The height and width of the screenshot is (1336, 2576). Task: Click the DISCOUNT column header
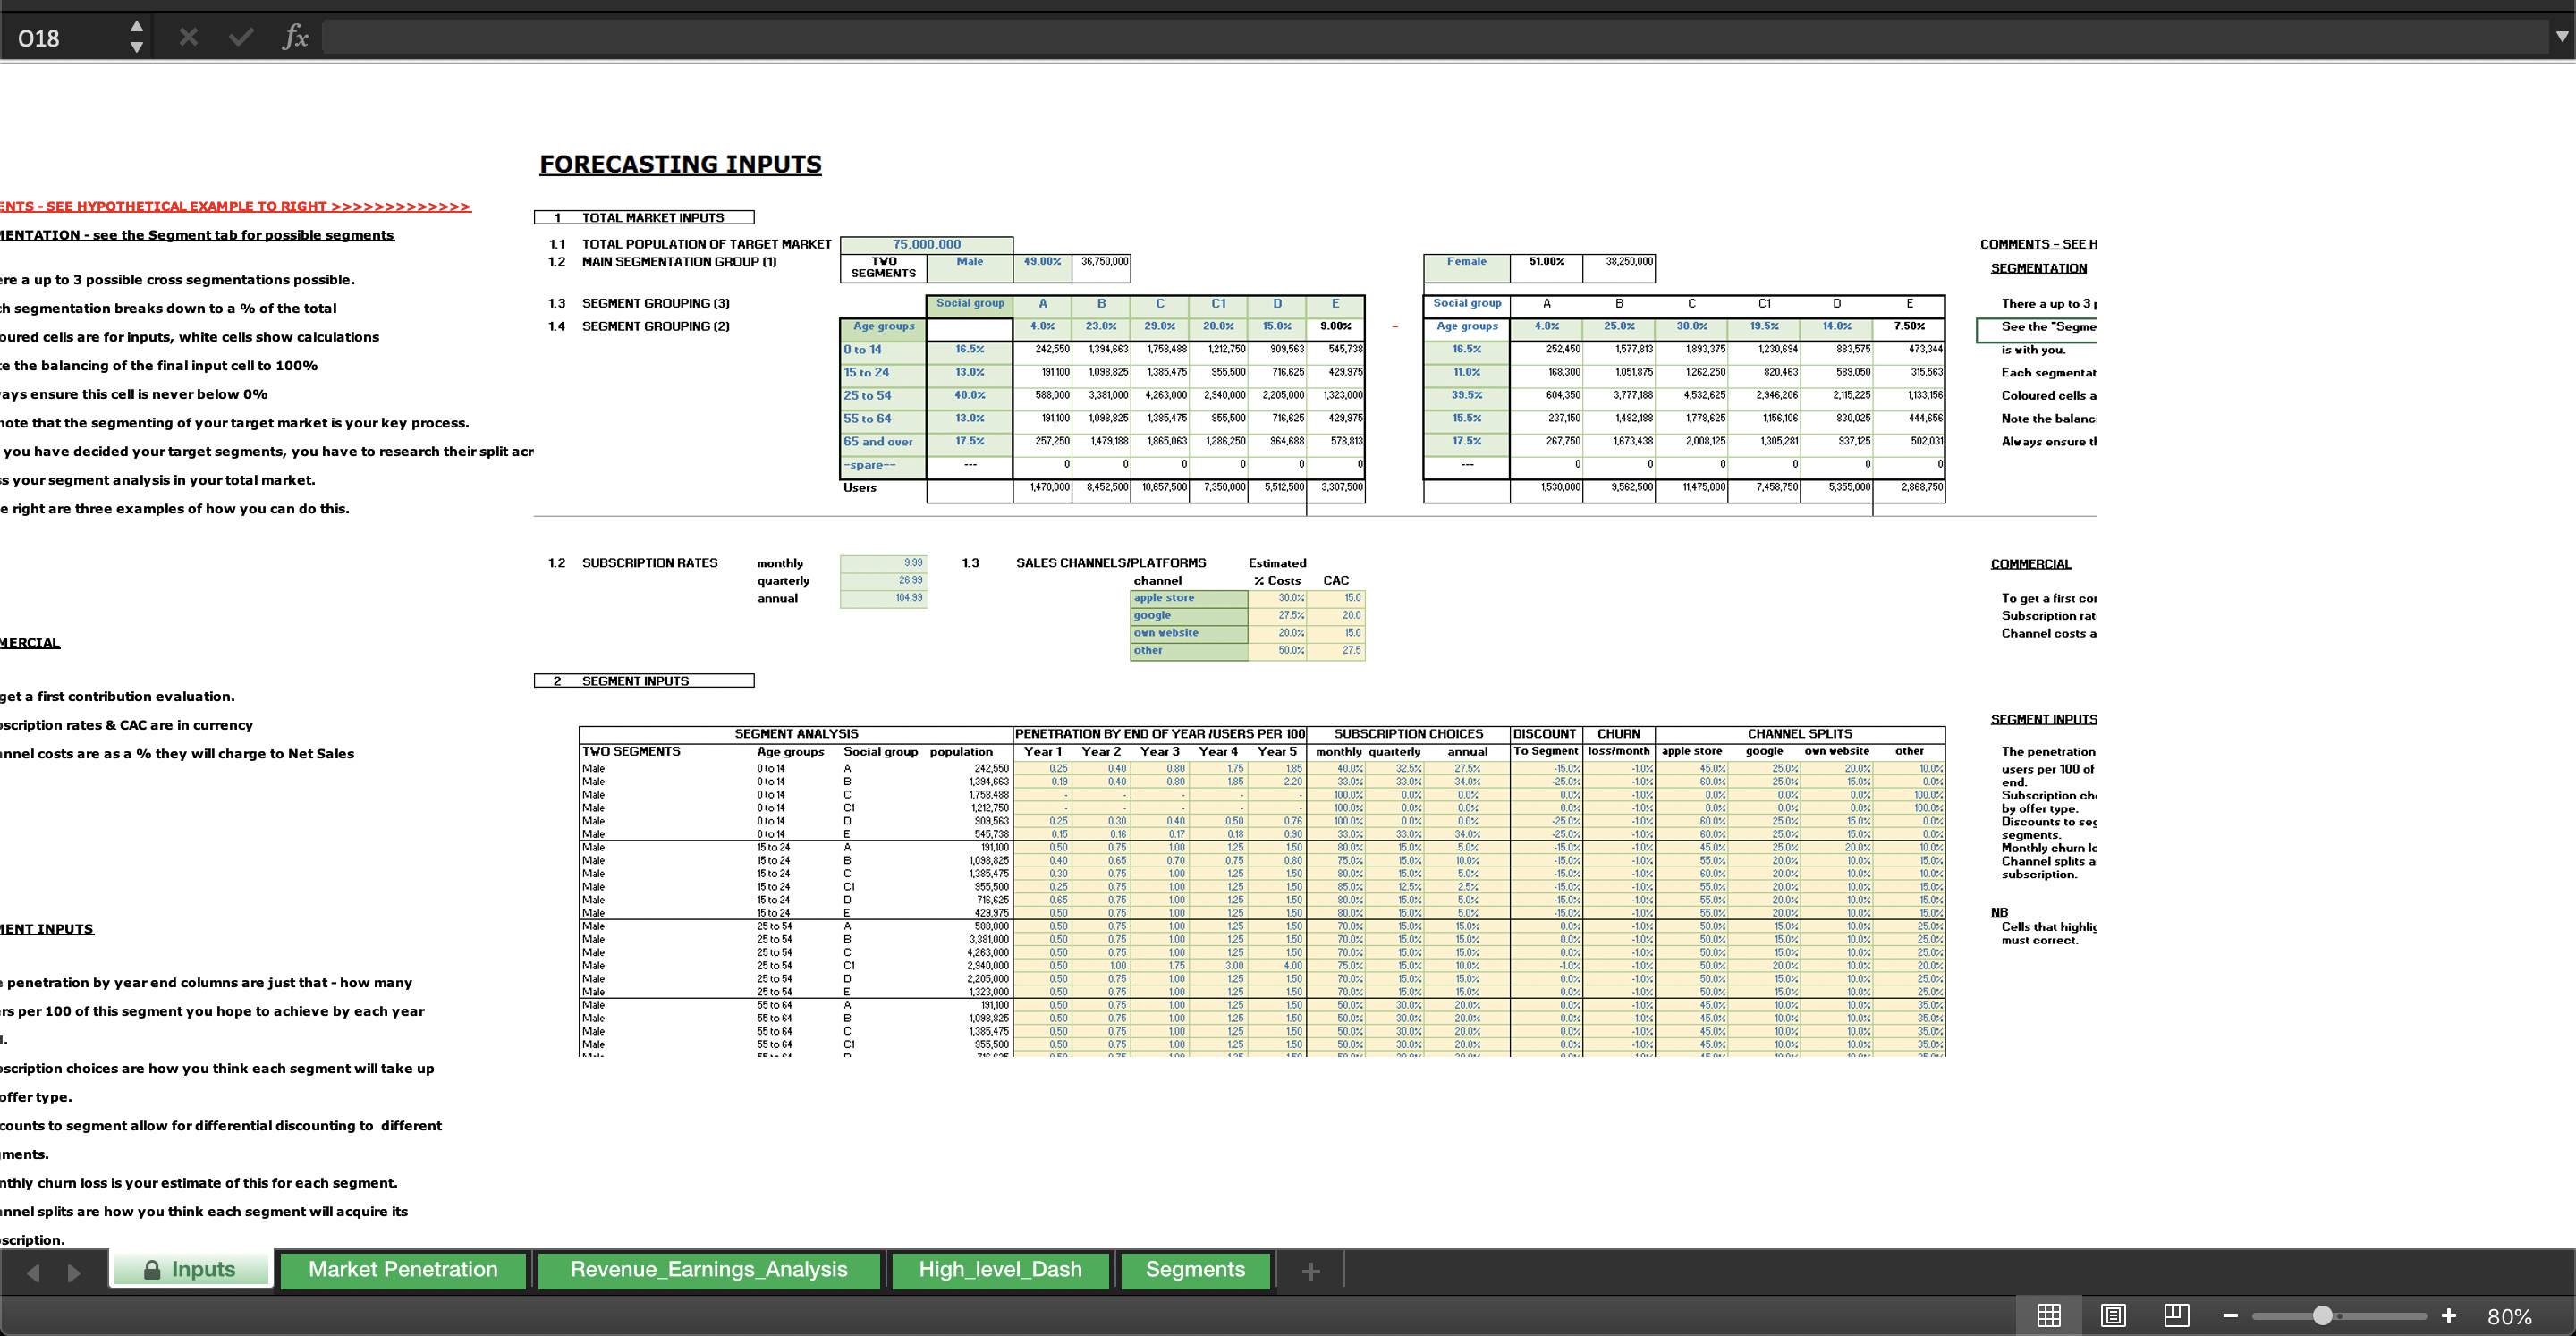pyautogui.click(x=1544, y=734)
